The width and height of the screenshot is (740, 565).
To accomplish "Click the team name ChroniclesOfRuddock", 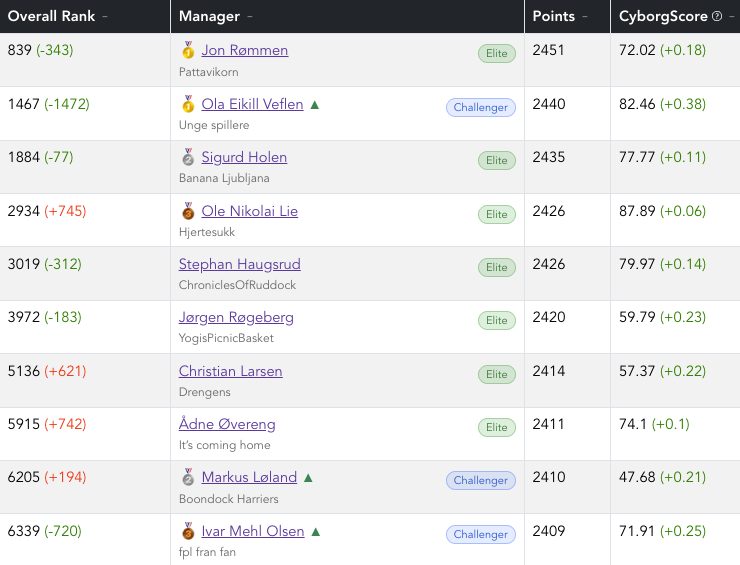I will [237, 285].
